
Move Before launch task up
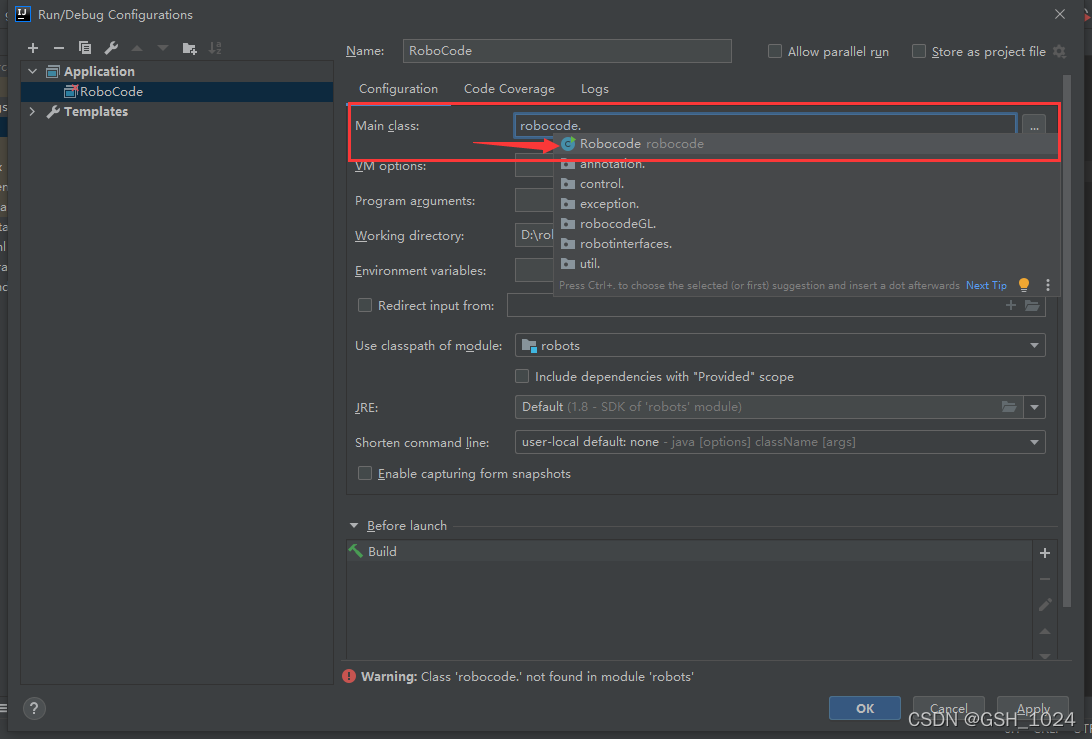pyautogui.click(x=1045, y=631)
